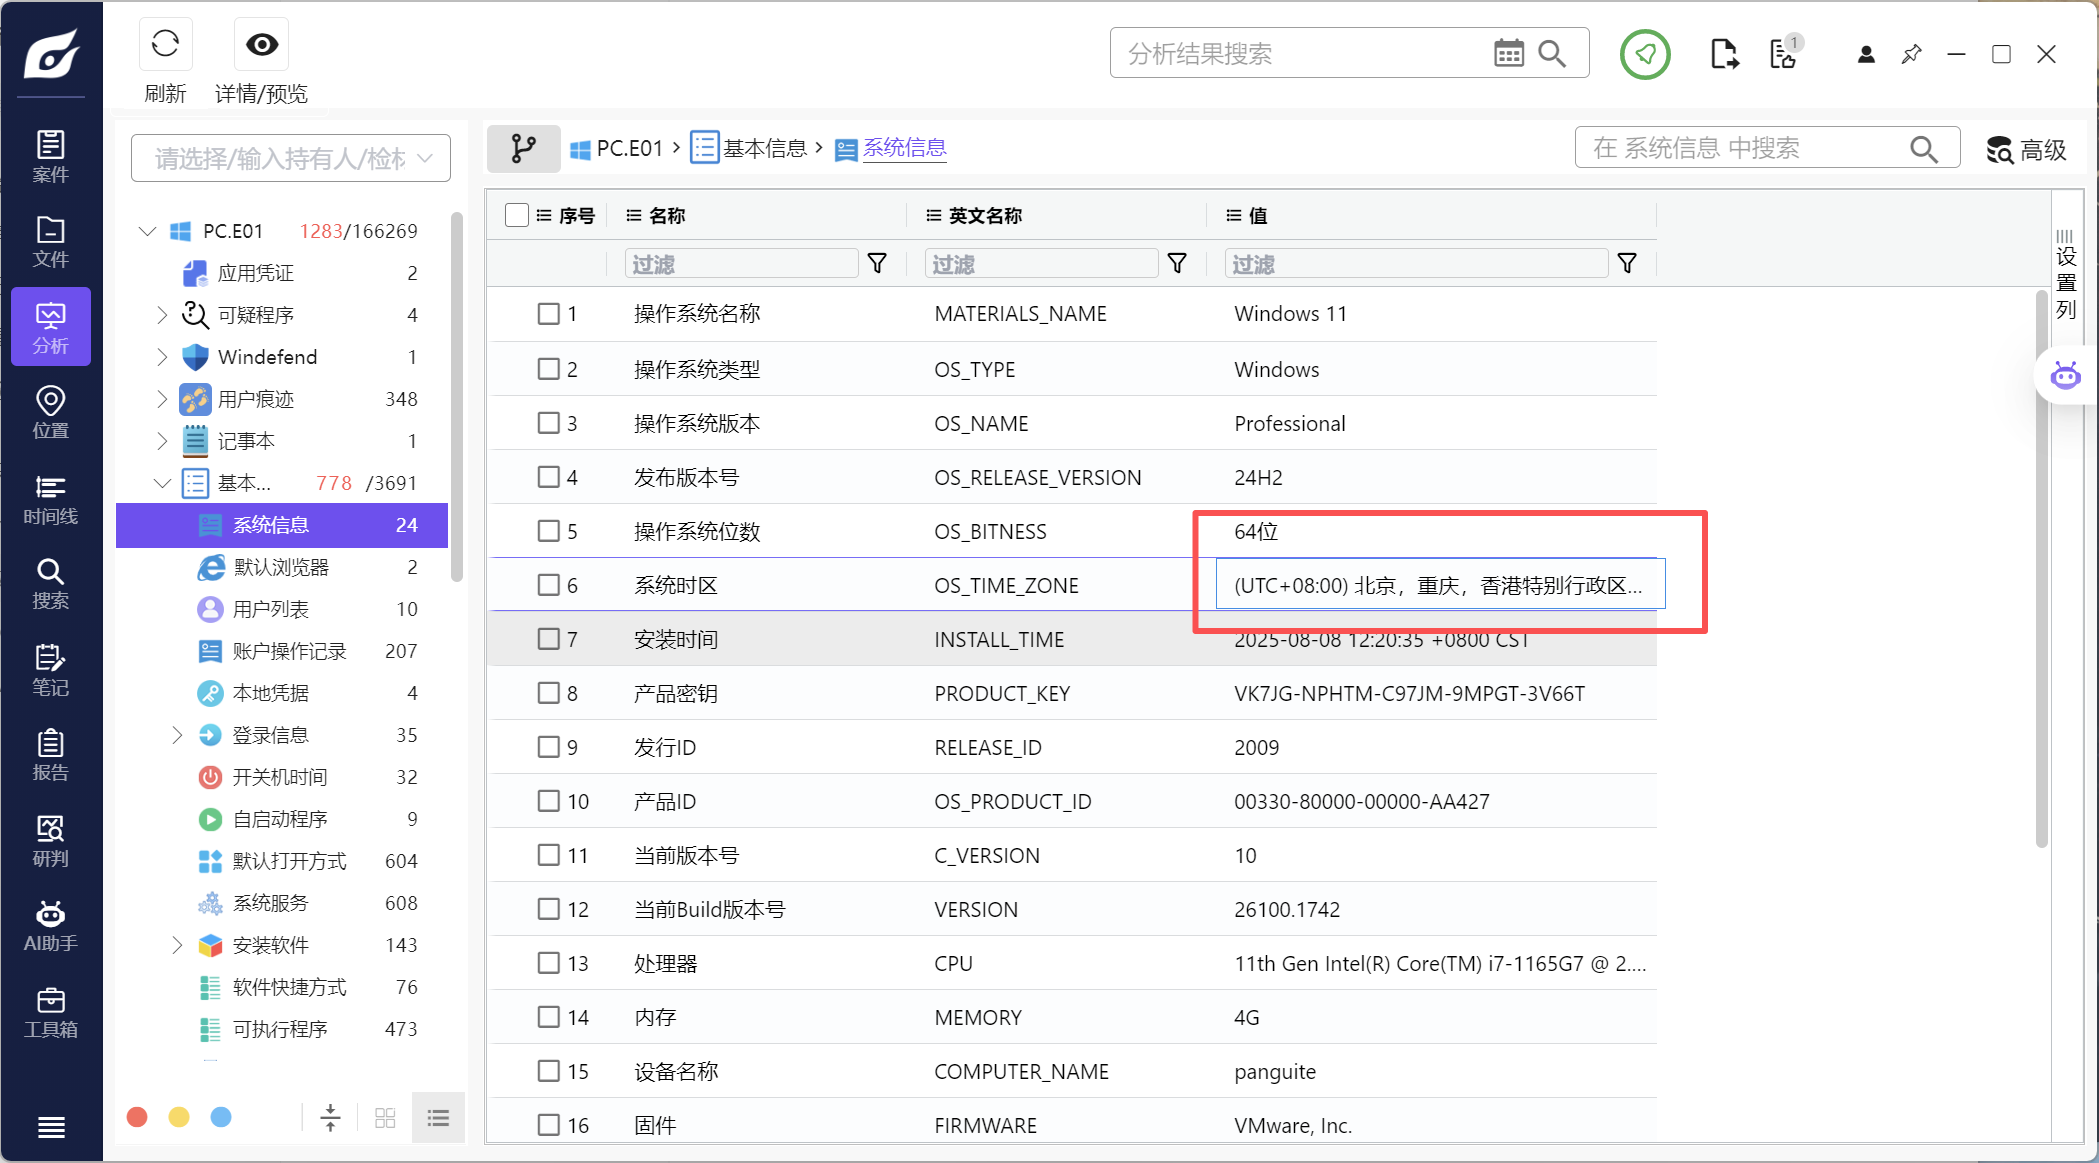Click the blue color marker dot

[221, 1117]
